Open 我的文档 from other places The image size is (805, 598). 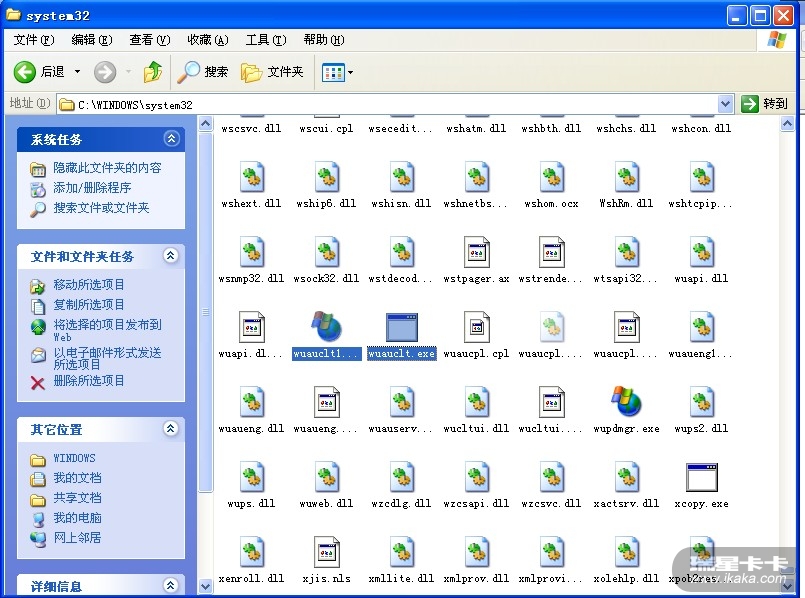coord(77,478)
